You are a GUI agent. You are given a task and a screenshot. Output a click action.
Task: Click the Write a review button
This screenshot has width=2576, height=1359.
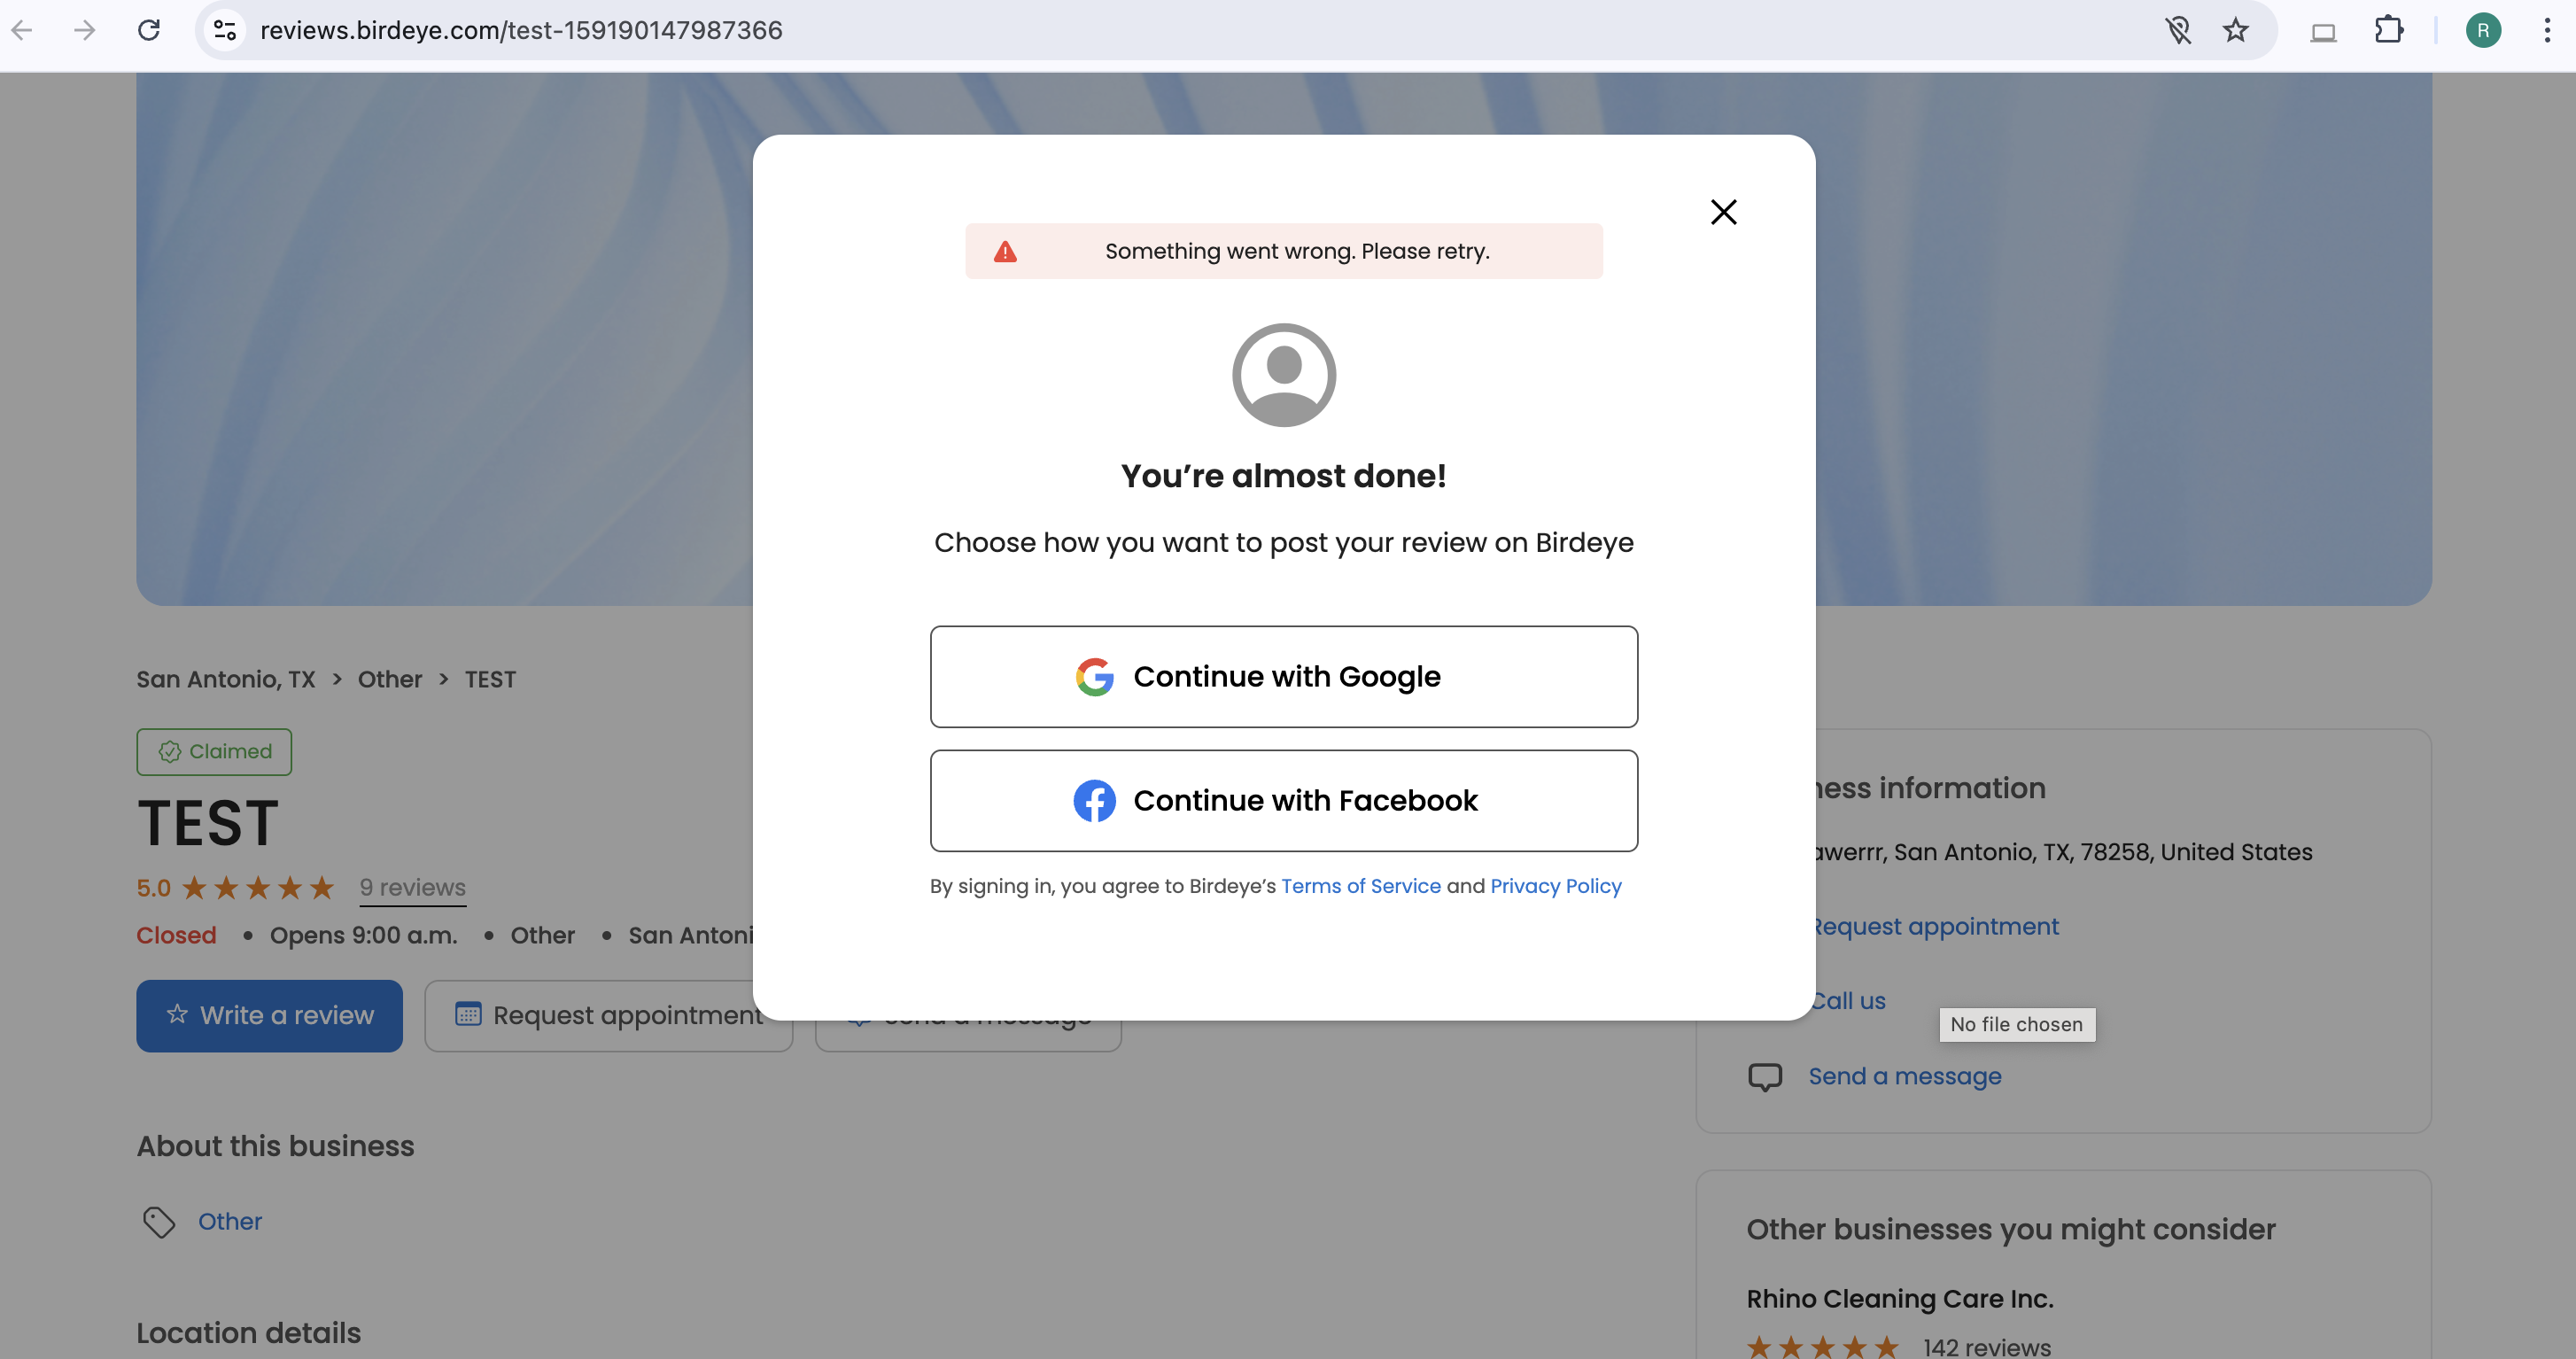[269, 1015]
